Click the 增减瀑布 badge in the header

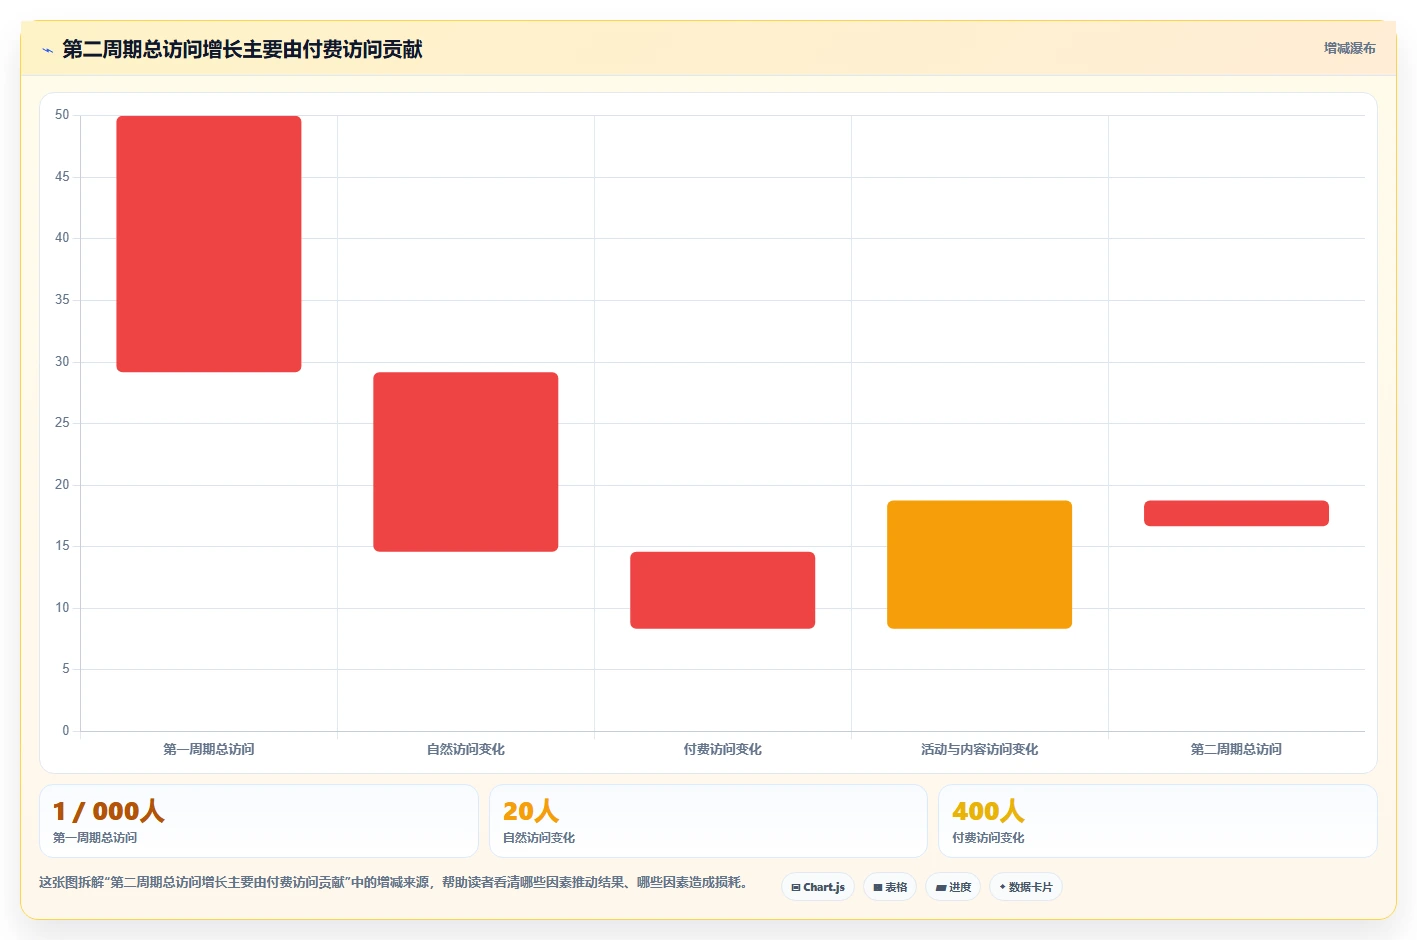1349,48
